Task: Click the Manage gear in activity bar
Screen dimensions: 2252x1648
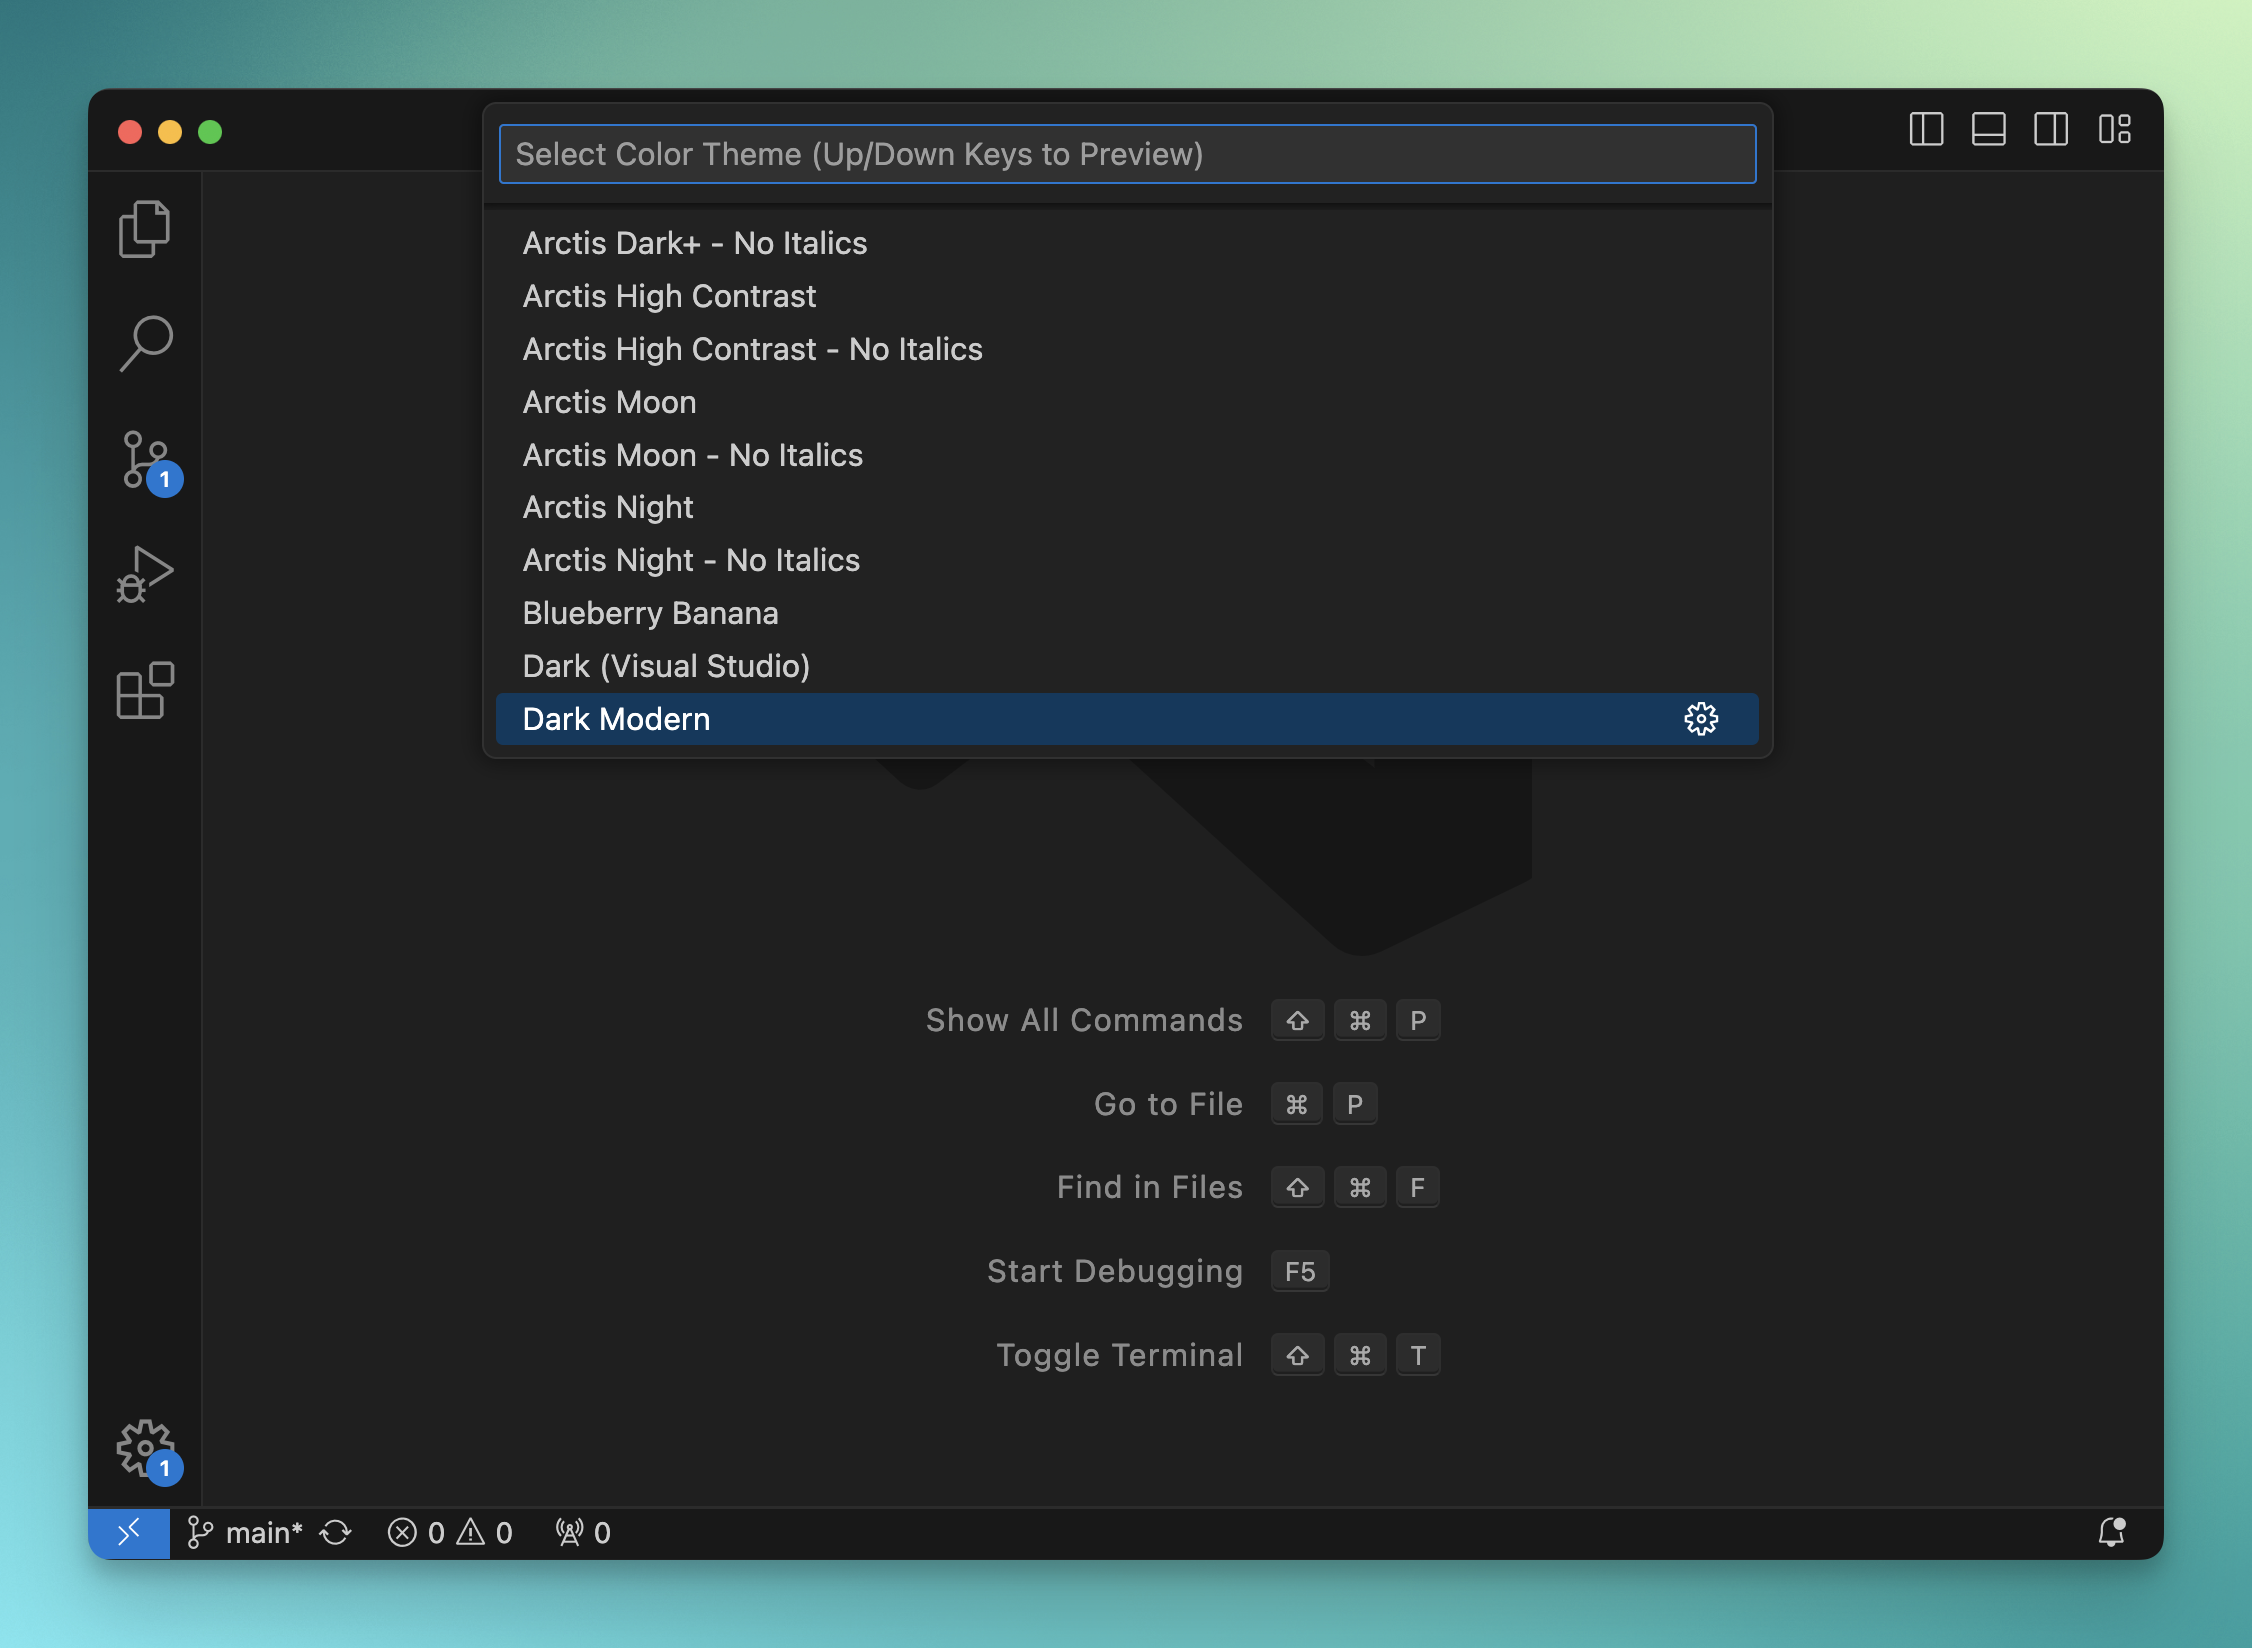Action: [x=145, y=1447]
